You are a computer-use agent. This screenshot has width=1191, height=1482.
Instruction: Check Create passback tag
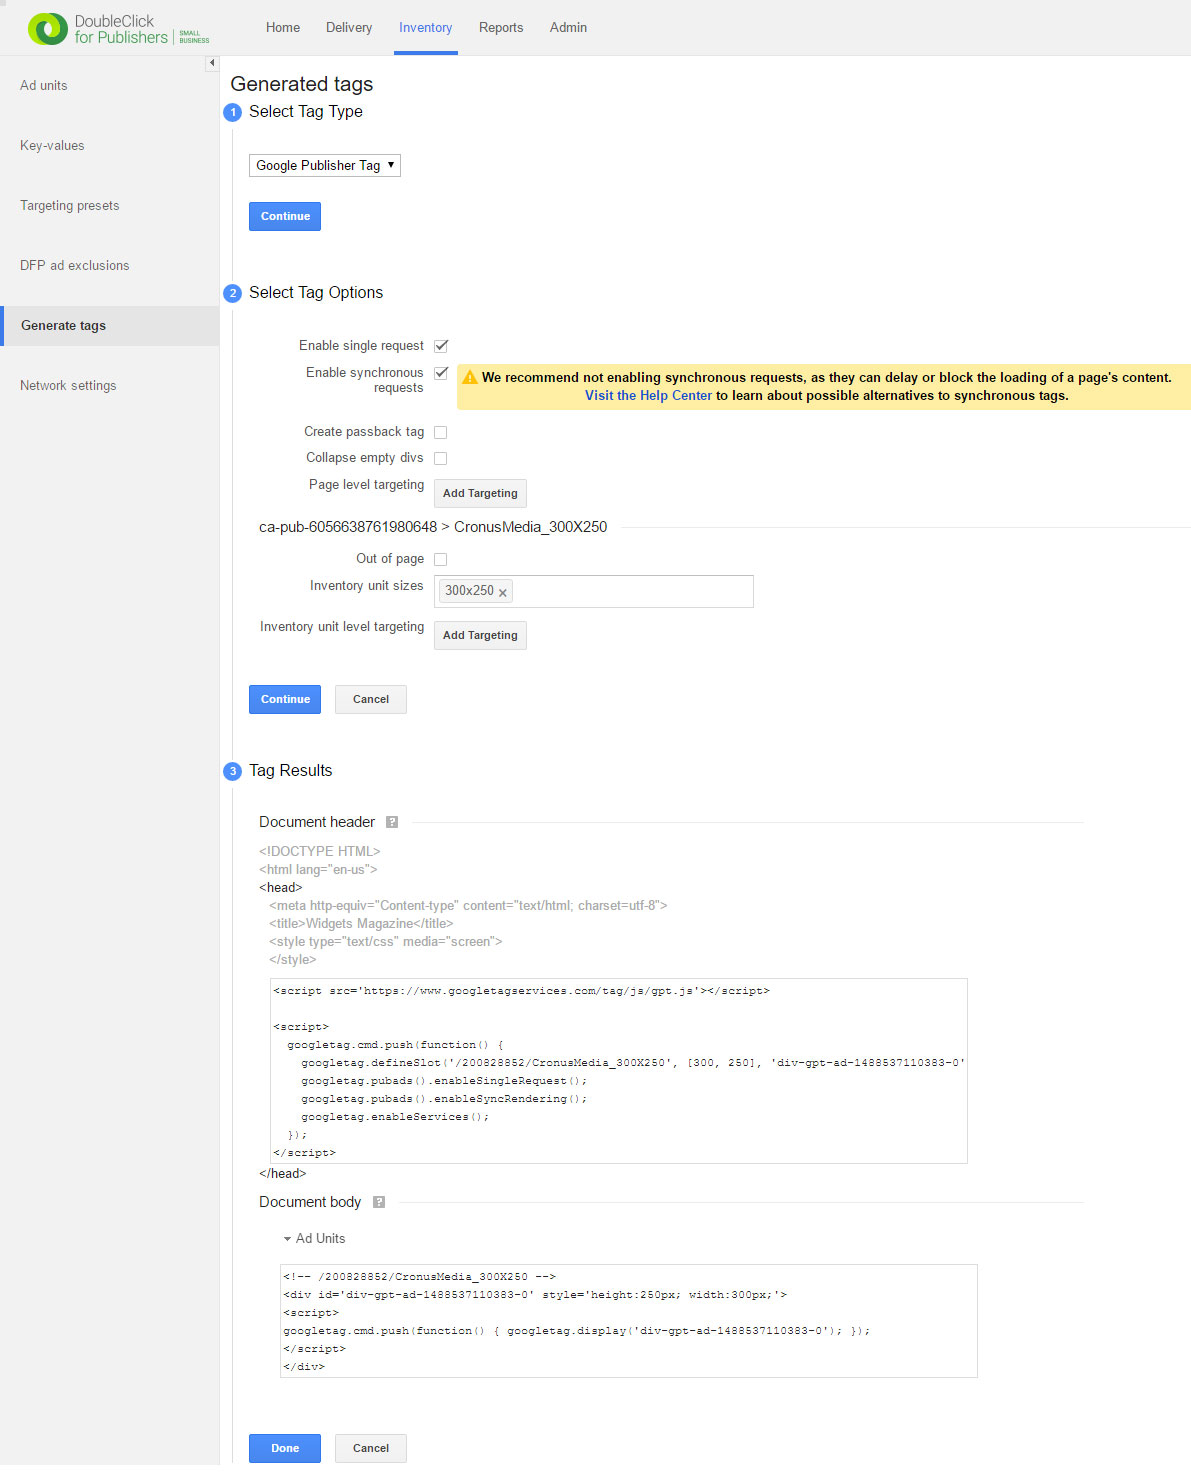pyautogui.click(x=441, y=432)
